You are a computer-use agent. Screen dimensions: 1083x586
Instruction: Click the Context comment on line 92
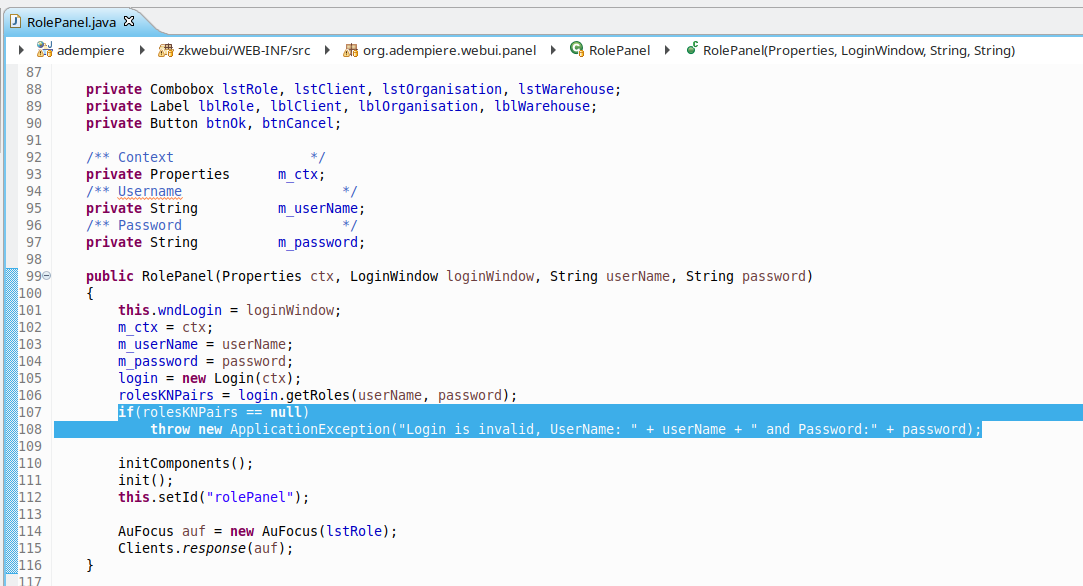point(146,157)
